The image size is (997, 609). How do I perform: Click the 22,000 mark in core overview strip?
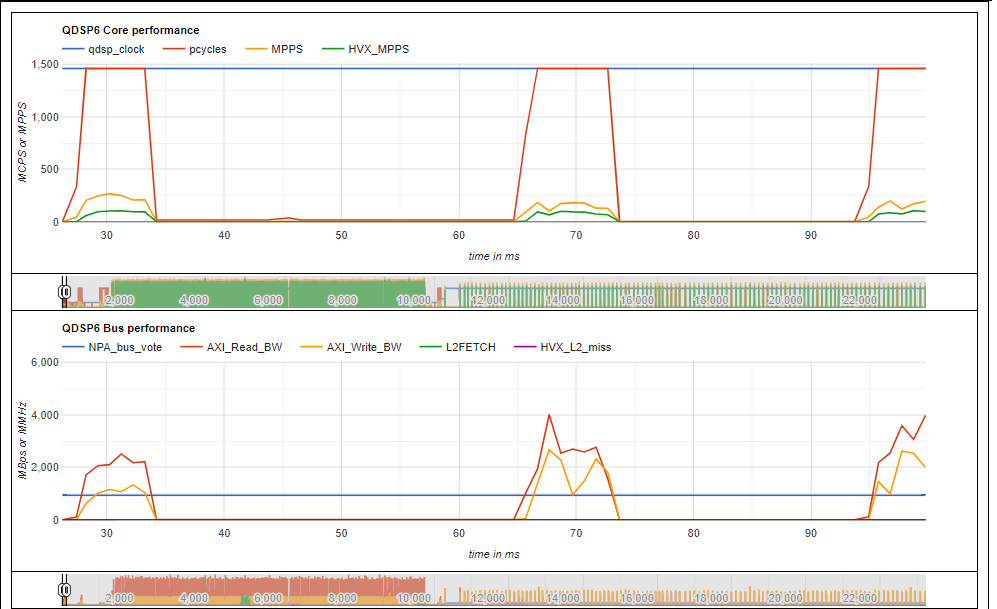pyautogui.click(x=859, y=300)
